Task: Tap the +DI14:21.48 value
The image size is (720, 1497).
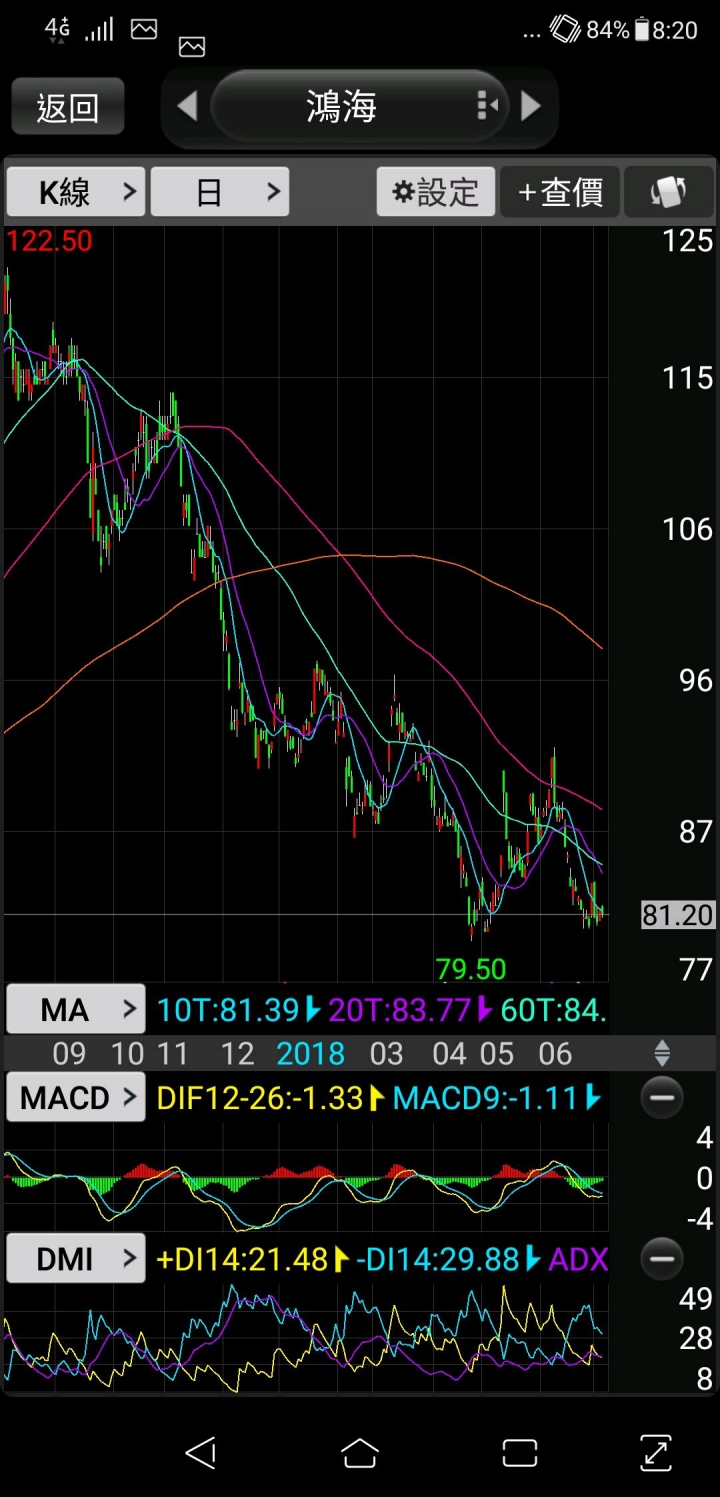Action: coord(242,1258)
